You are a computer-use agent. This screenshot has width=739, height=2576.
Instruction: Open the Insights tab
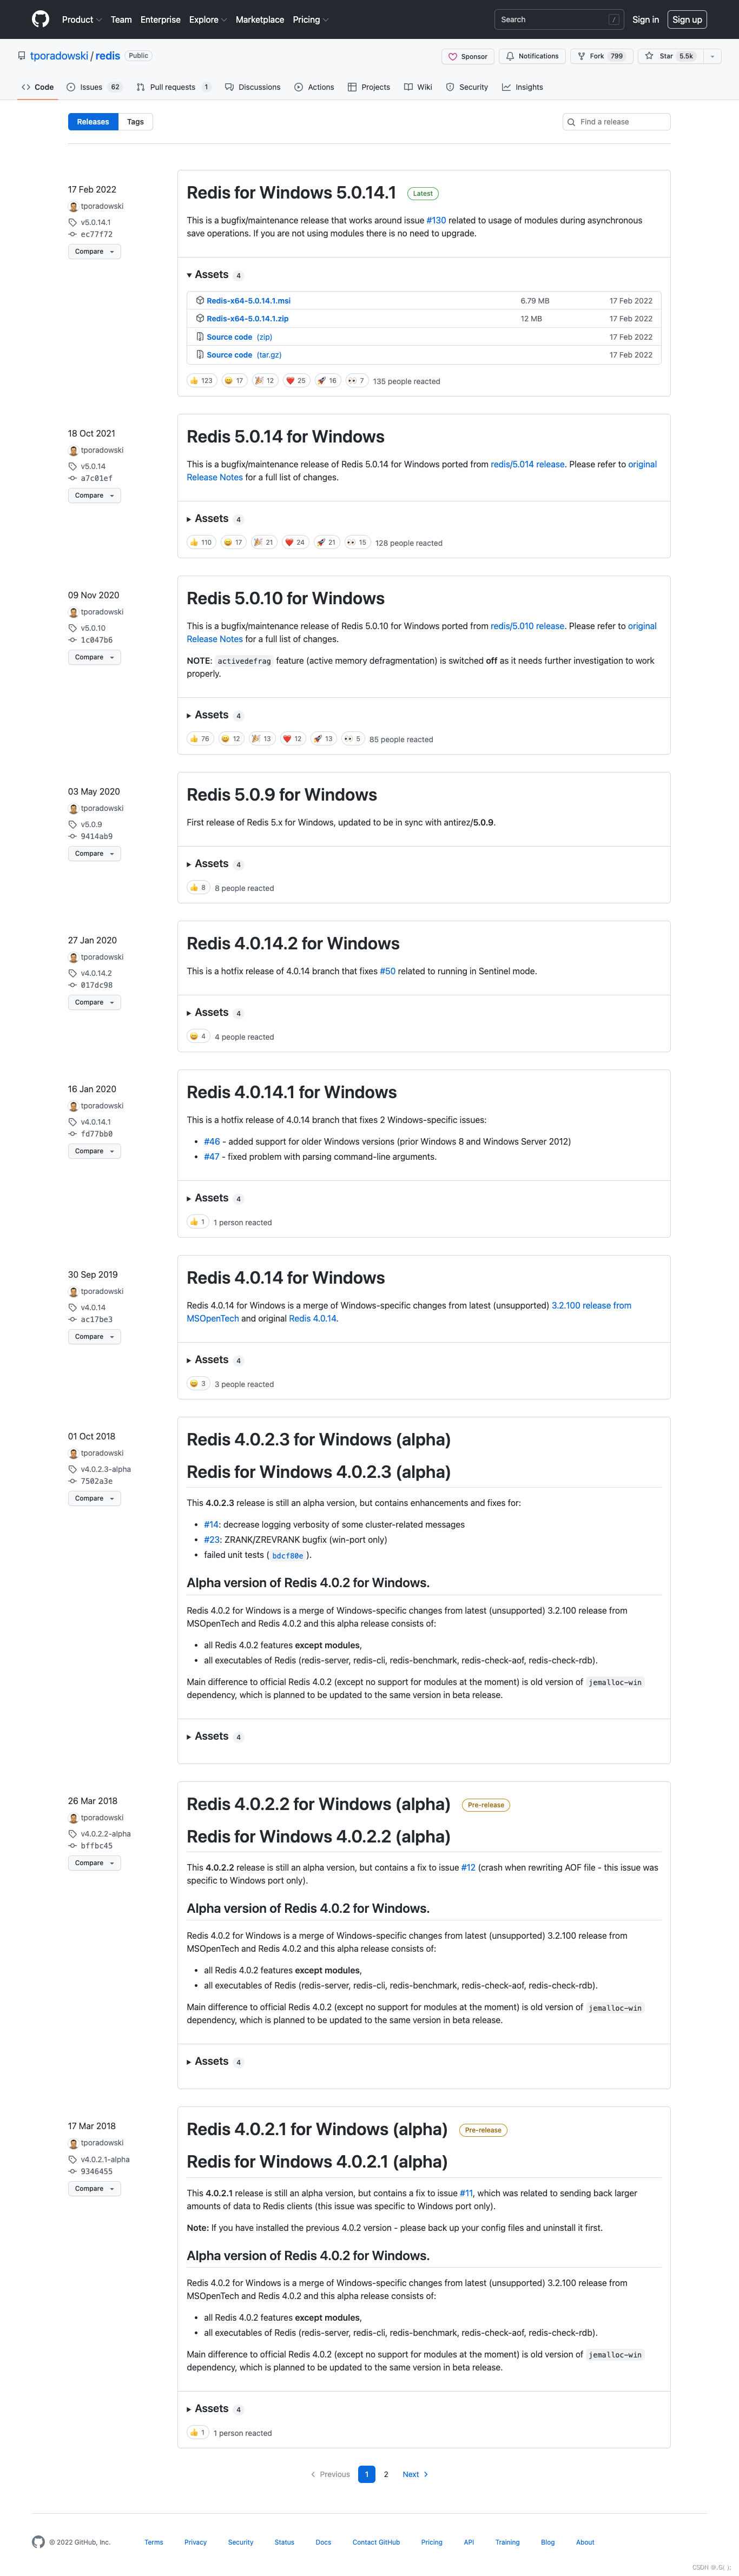tap(522, 87)
